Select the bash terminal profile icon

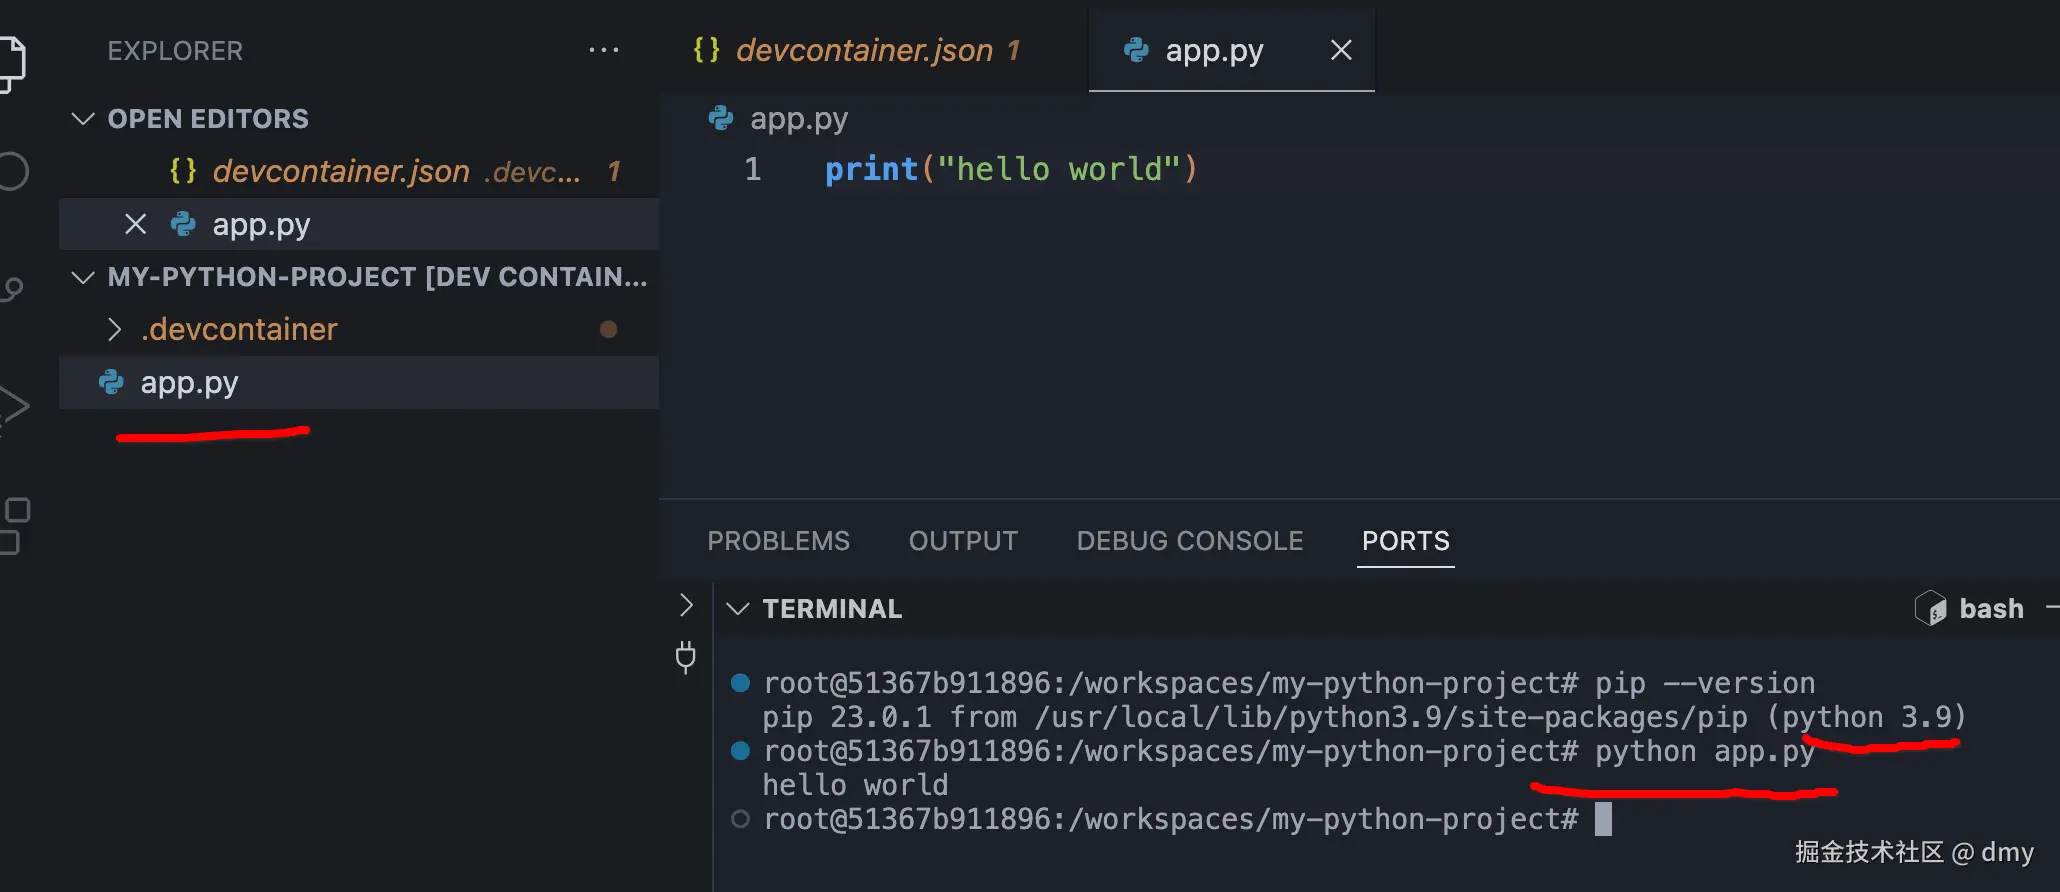pyautogui.click(x=1930, y=608)
